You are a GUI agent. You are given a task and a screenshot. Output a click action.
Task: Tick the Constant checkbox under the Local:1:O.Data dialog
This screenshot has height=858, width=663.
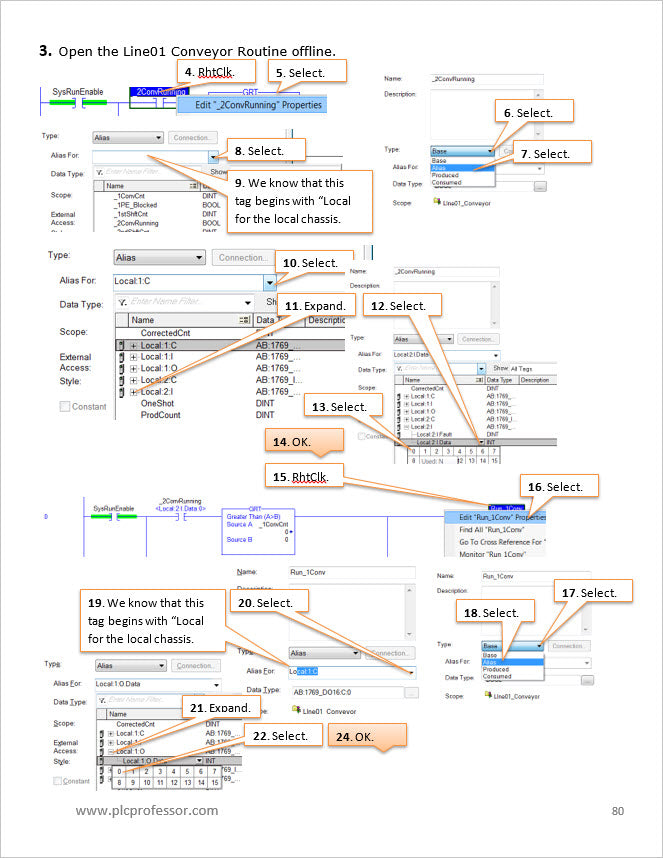tap(57, 781)
